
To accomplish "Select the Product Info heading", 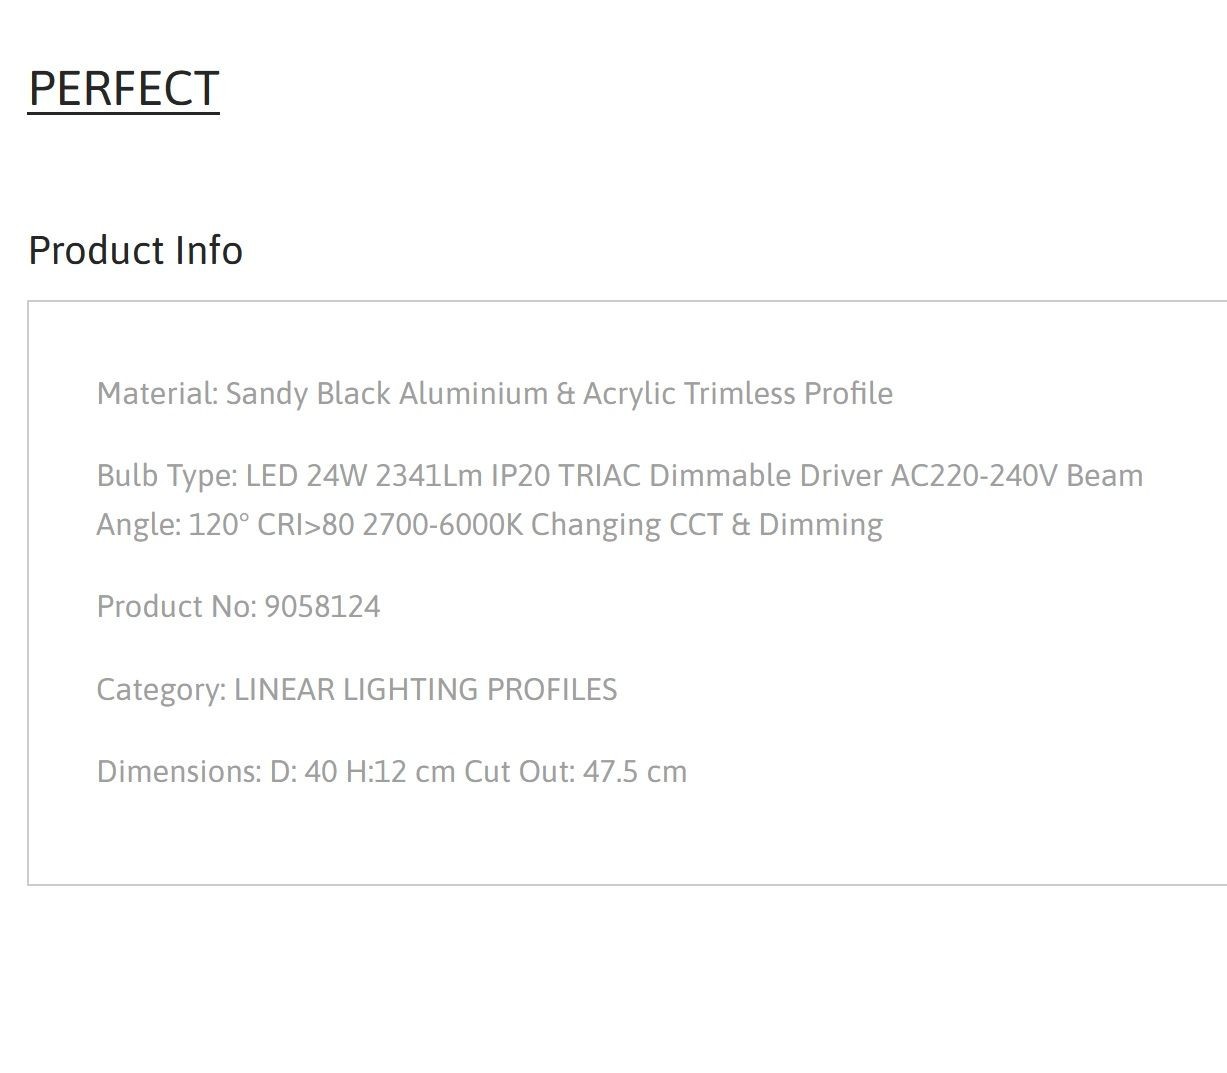I will (135, 250).
